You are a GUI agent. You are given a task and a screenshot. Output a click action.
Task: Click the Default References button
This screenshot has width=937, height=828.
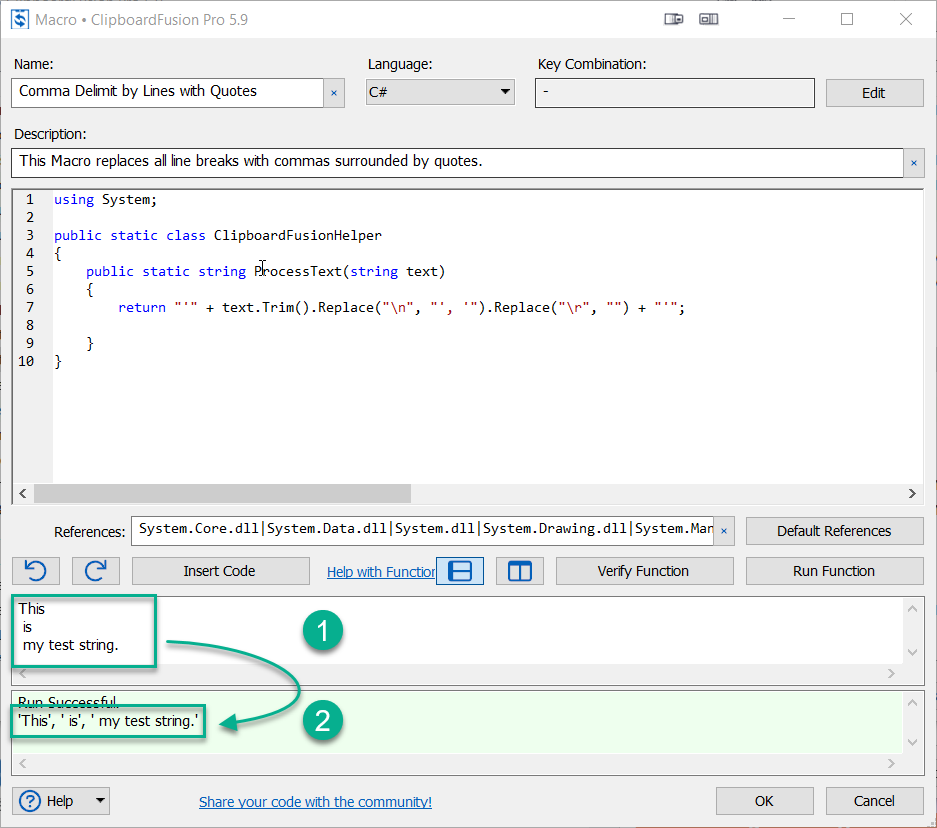click(x=834, y=531)
